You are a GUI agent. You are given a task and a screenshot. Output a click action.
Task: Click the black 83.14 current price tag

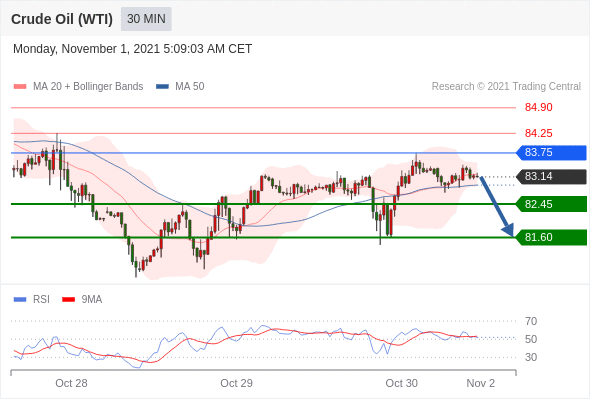pos(551,176)
